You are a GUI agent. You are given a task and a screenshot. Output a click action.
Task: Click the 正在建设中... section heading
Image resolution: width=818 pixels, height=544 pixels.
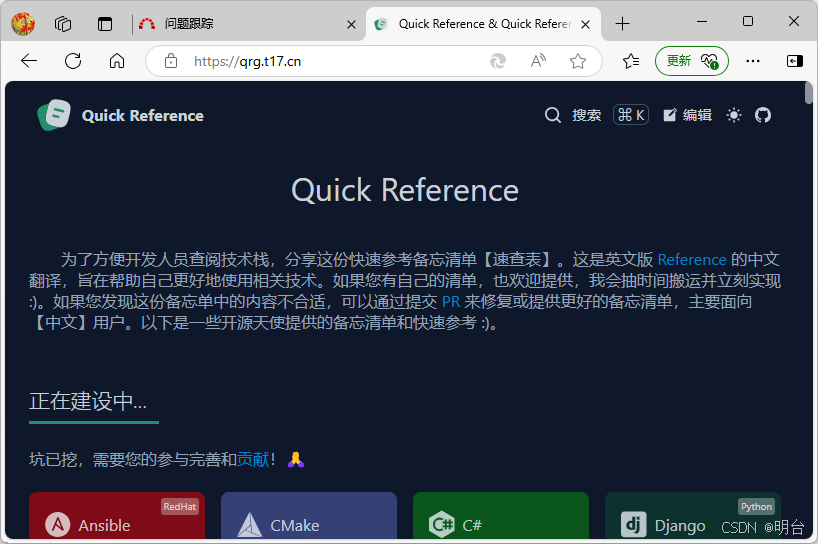(88, 402)
